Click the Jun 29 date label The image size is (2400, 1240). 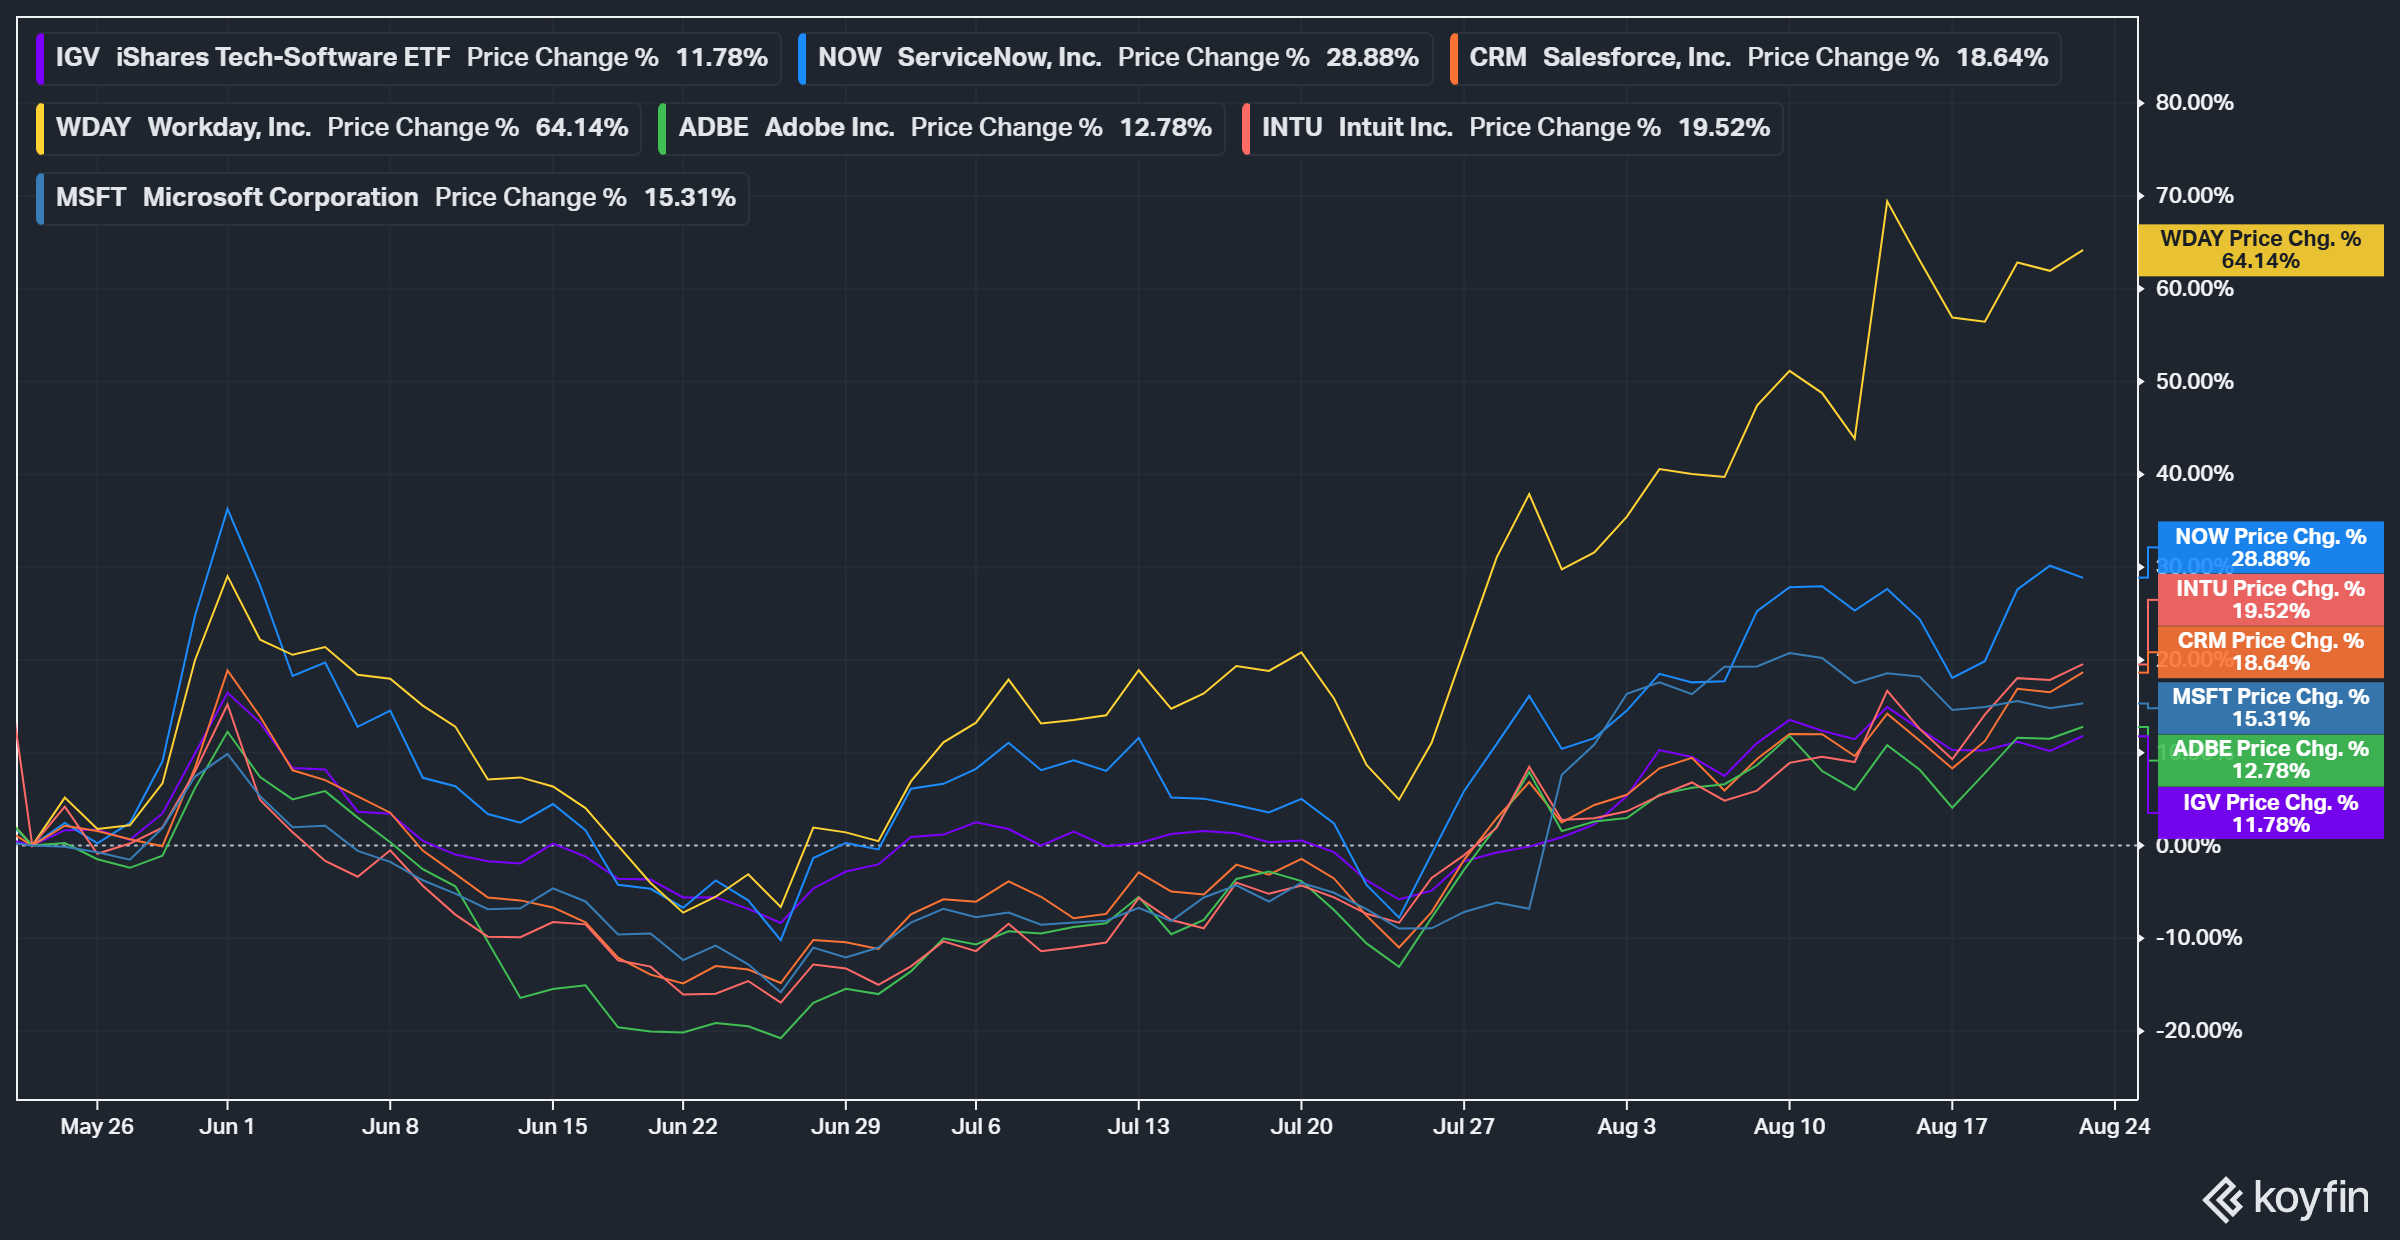(846, 1127)
